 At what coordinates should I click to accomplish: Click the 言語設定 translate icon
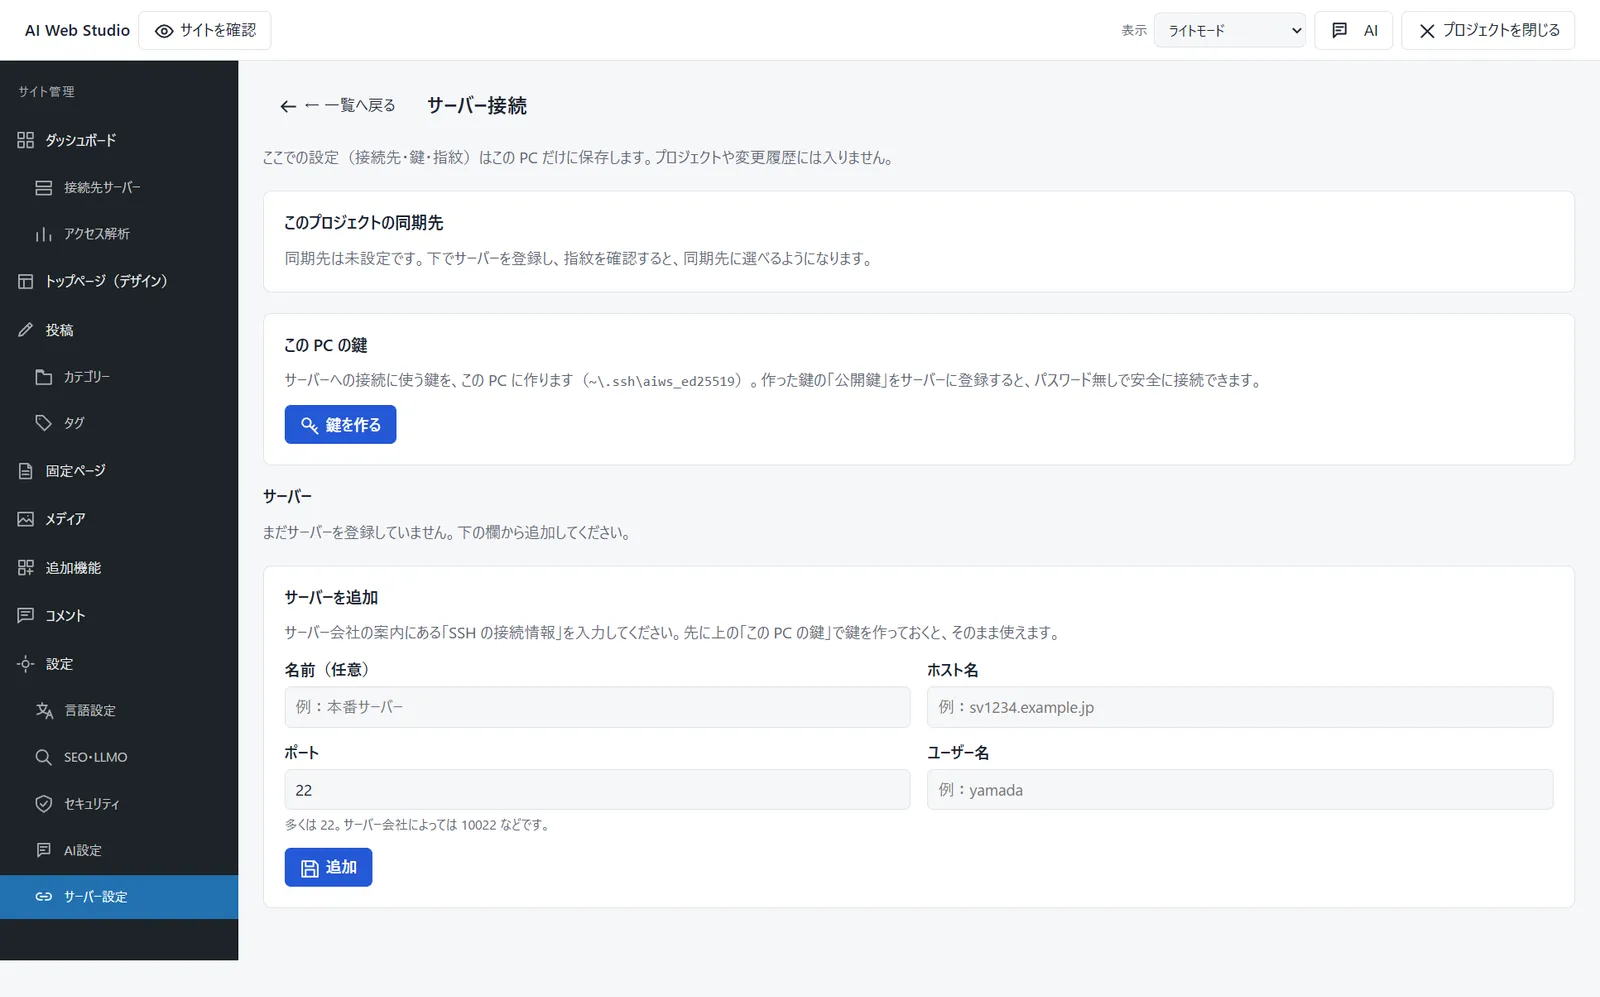click(x=44, y=711)
